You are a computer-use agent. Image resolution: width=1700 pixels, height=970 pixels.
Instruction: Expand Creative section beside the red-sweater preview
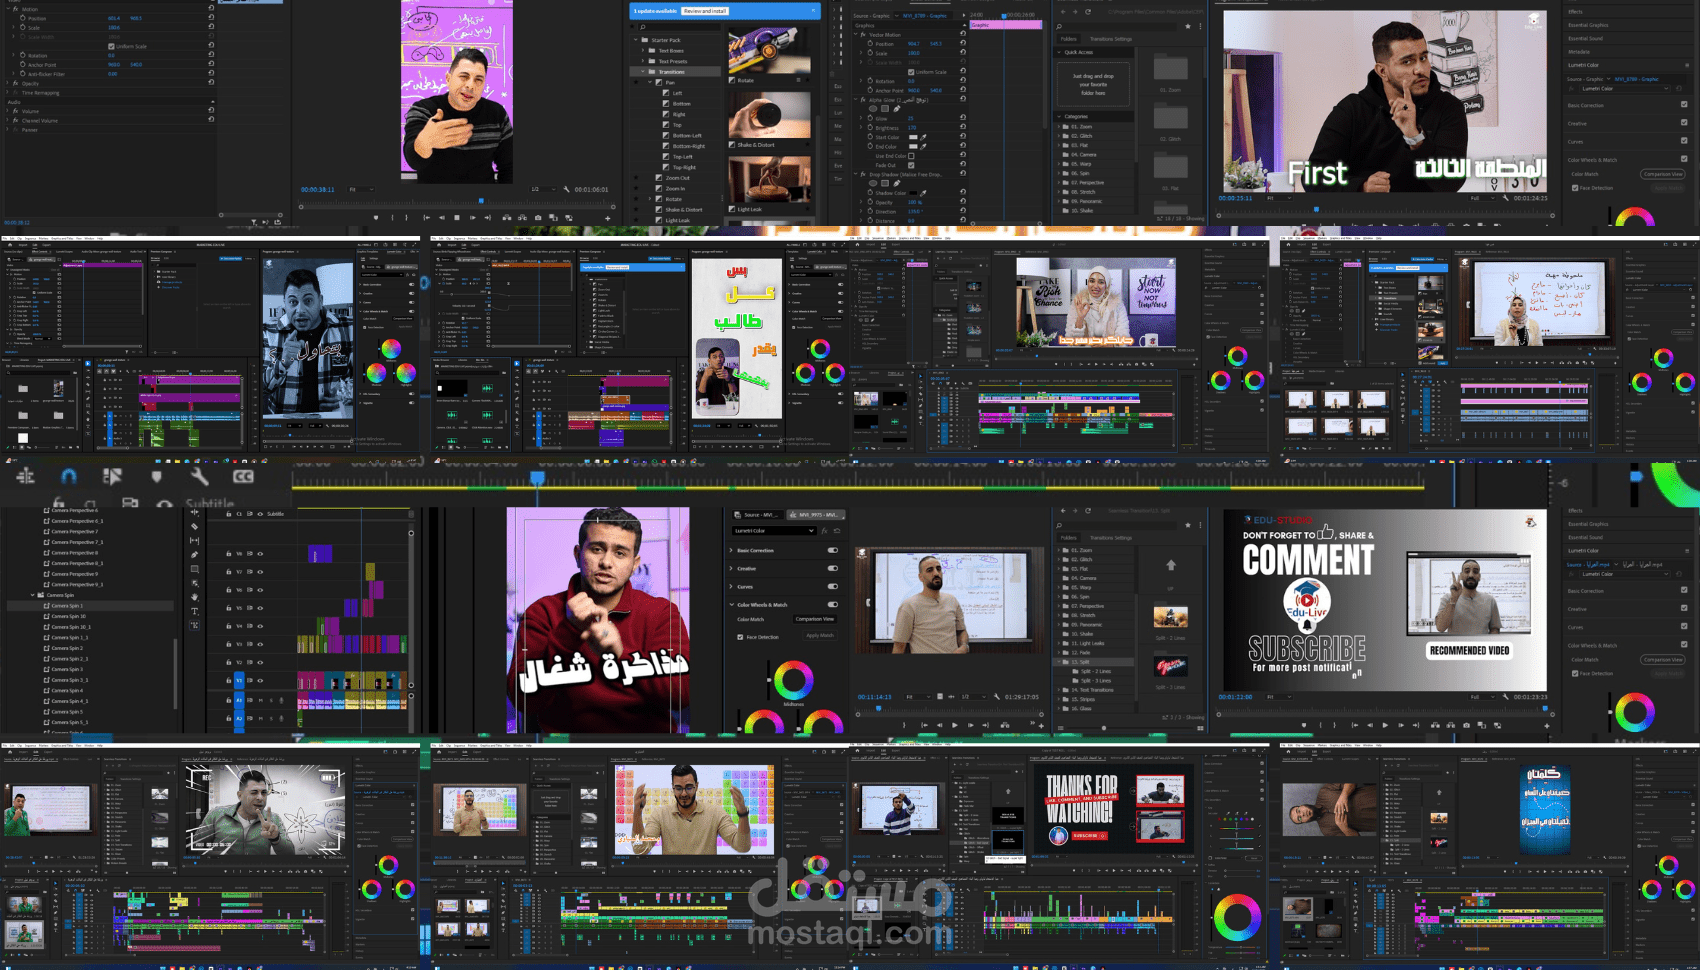(x=732, y=568)
